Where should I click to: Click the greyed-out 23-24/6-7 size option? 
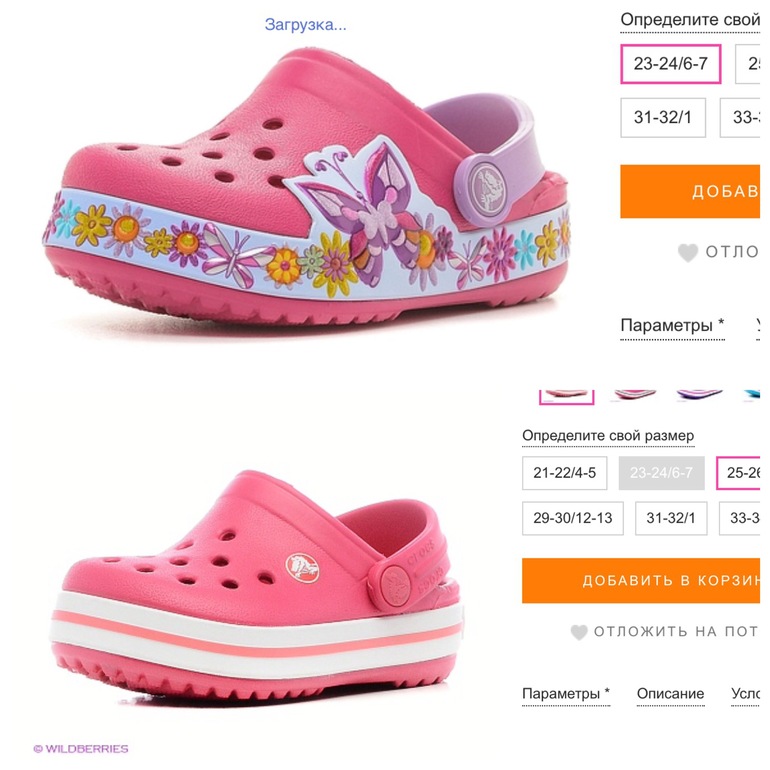point(662,472)
